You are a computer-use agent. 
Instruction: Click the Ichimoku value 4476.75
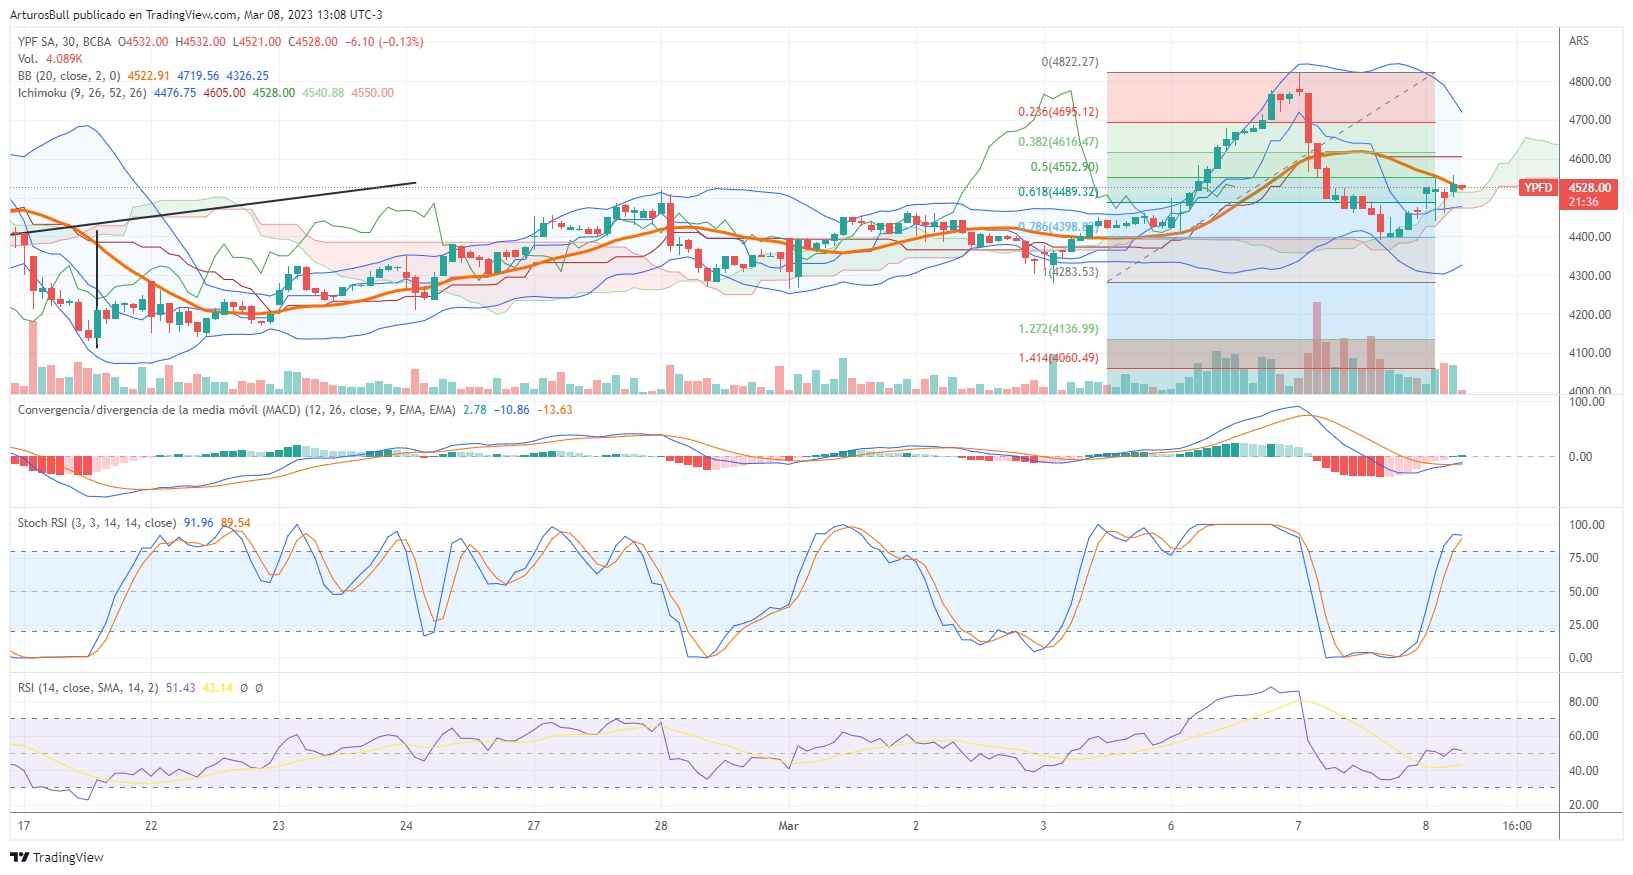(x=175, y=93)
